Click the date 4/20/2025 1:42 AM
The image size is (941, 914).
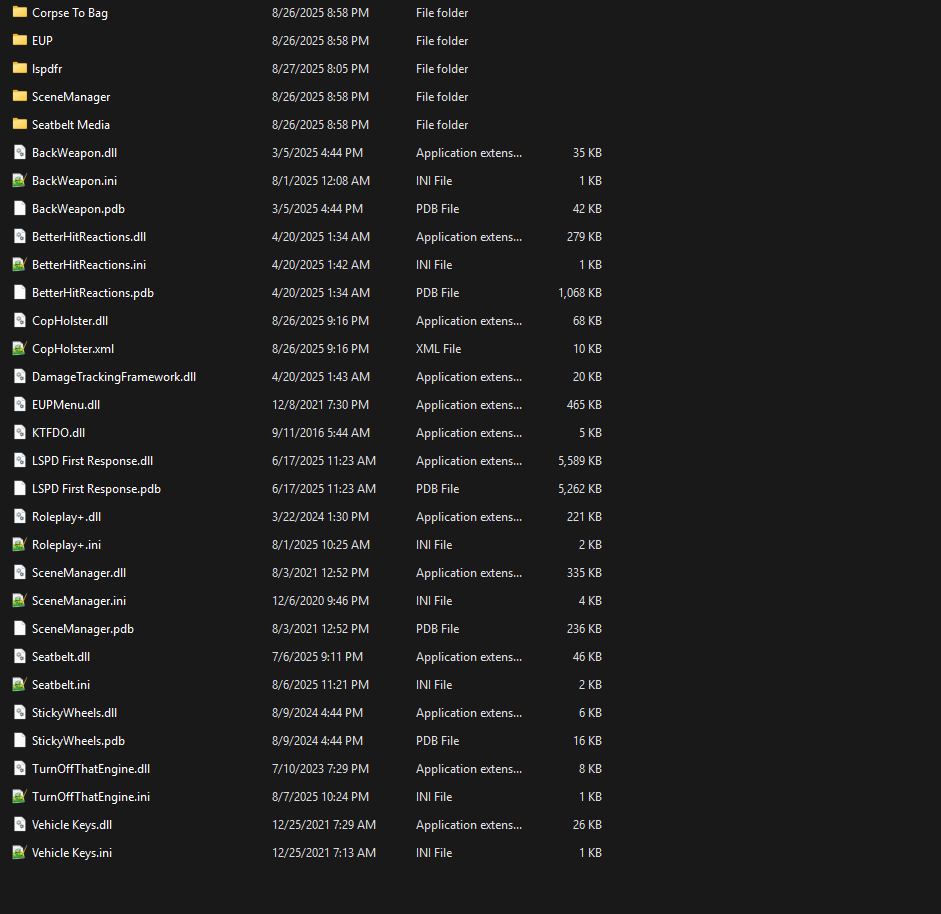coord(320,265)
